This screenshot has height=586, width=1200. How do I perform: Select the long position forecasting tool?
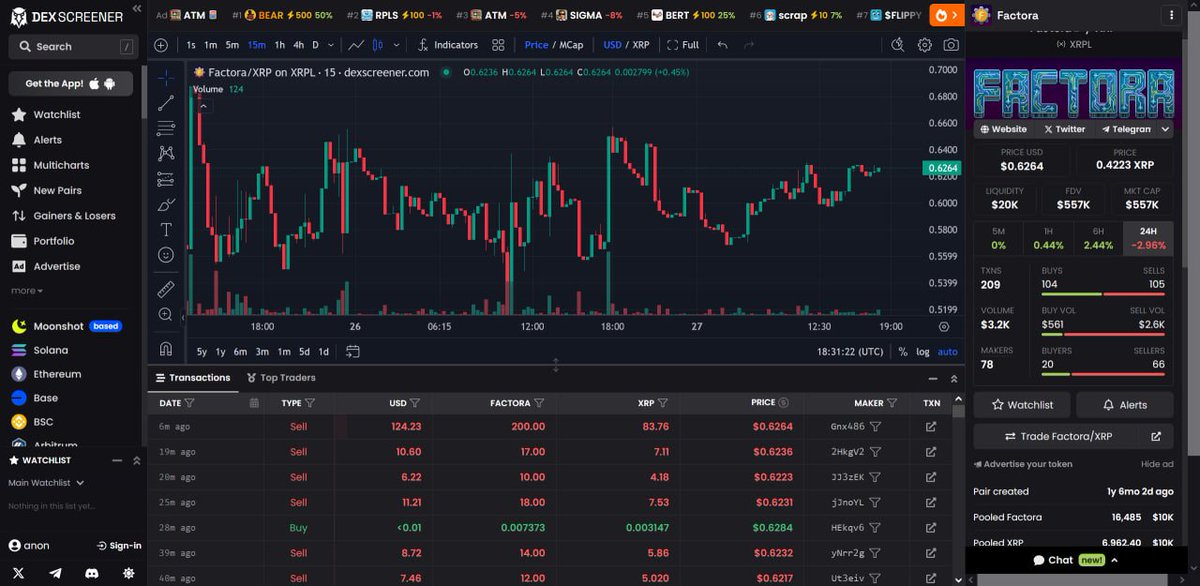tap(166, 179)
